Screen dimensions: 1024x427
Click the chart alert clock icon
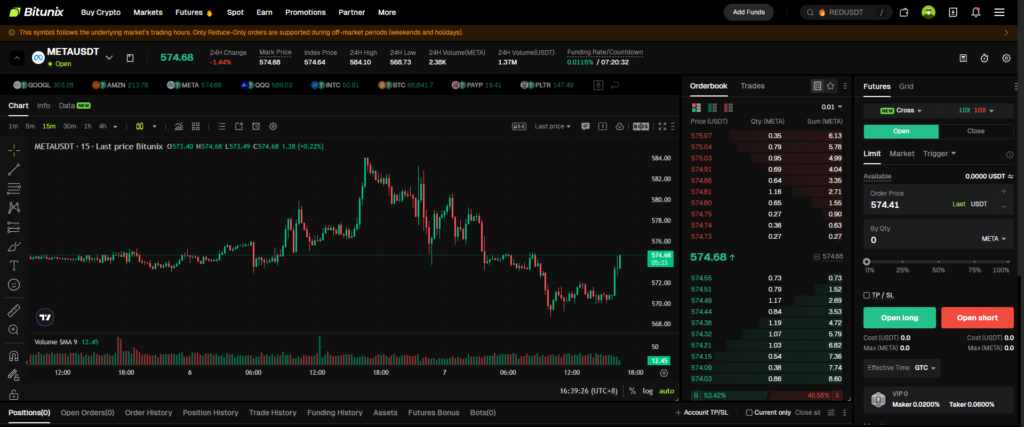point(256,126)
